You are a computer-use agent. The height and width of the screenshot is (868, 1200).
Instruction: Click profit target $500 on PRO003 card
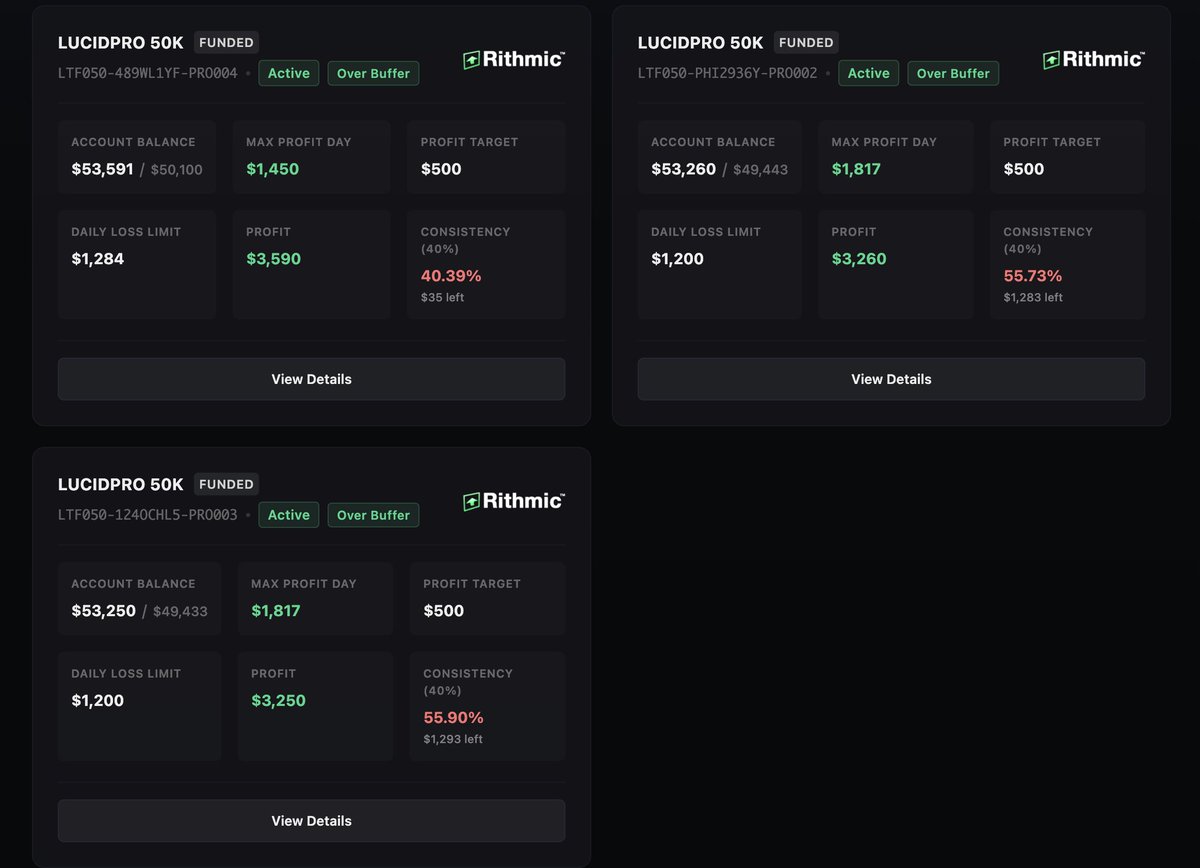click(x=443, y=611)
